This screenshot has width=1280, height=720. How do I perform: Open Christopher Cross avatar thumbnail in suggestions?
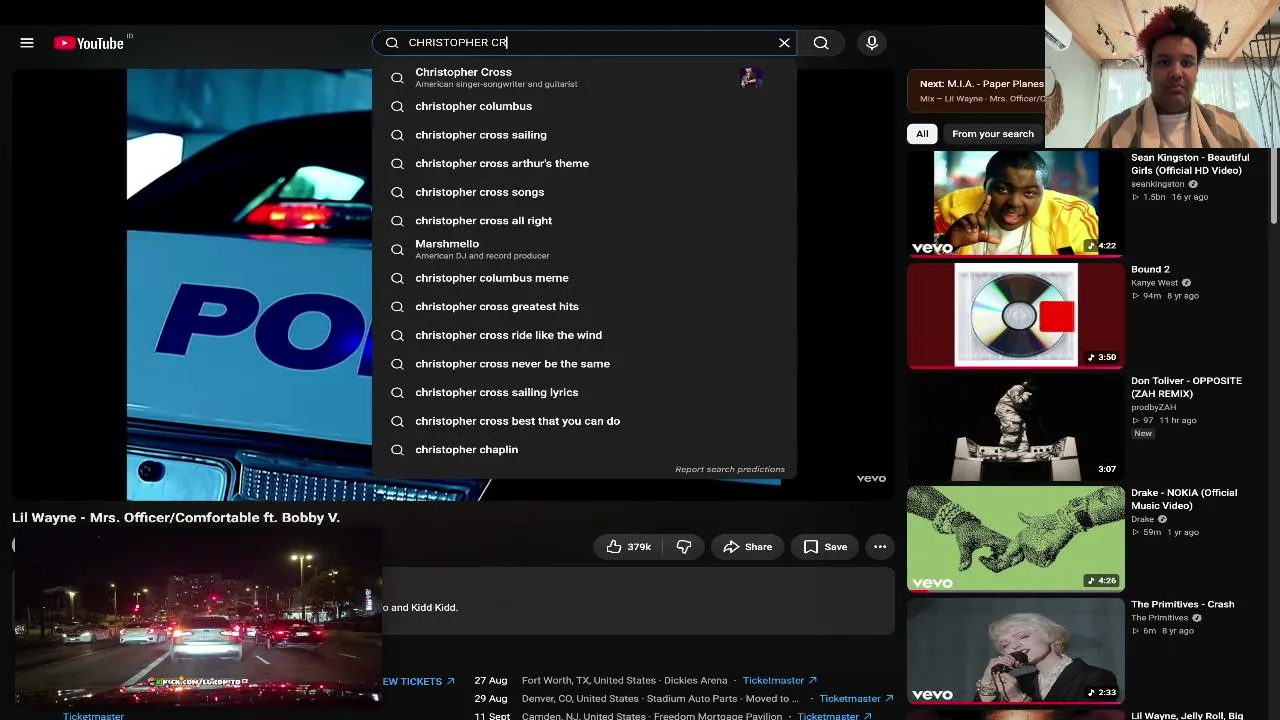pos(751,77)
